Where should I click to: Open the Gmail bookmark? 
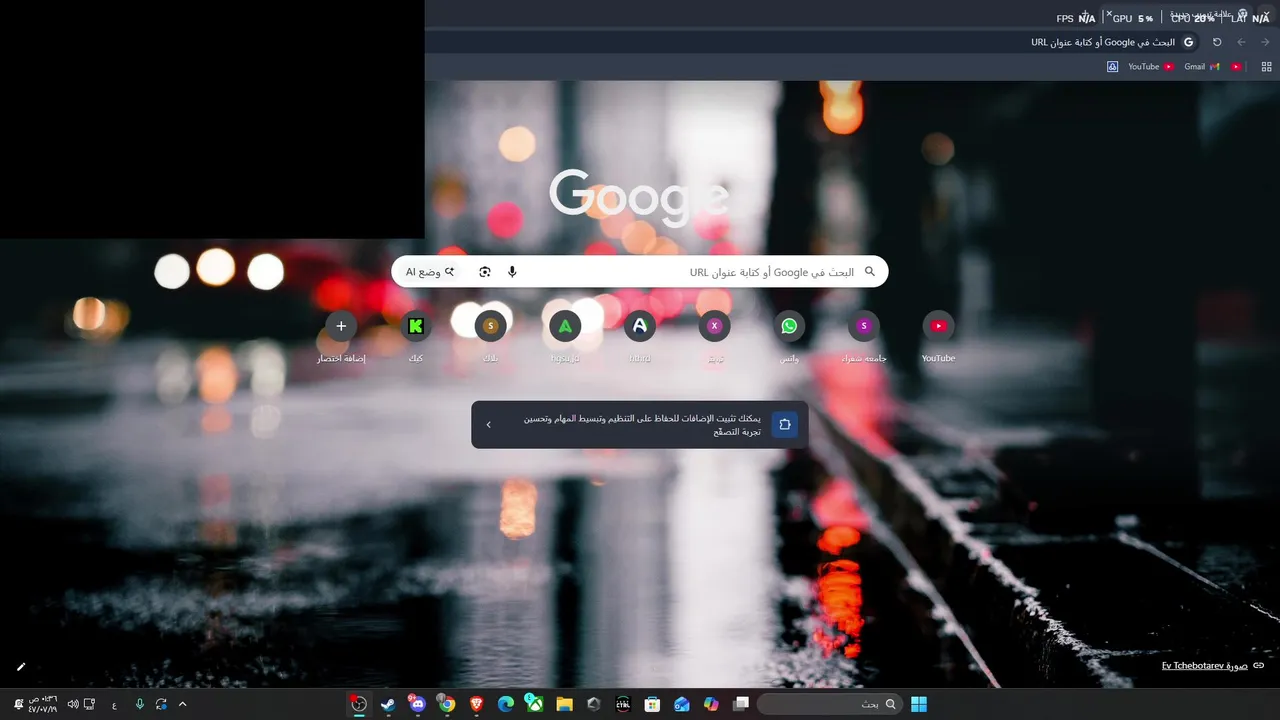(1202, 67)
